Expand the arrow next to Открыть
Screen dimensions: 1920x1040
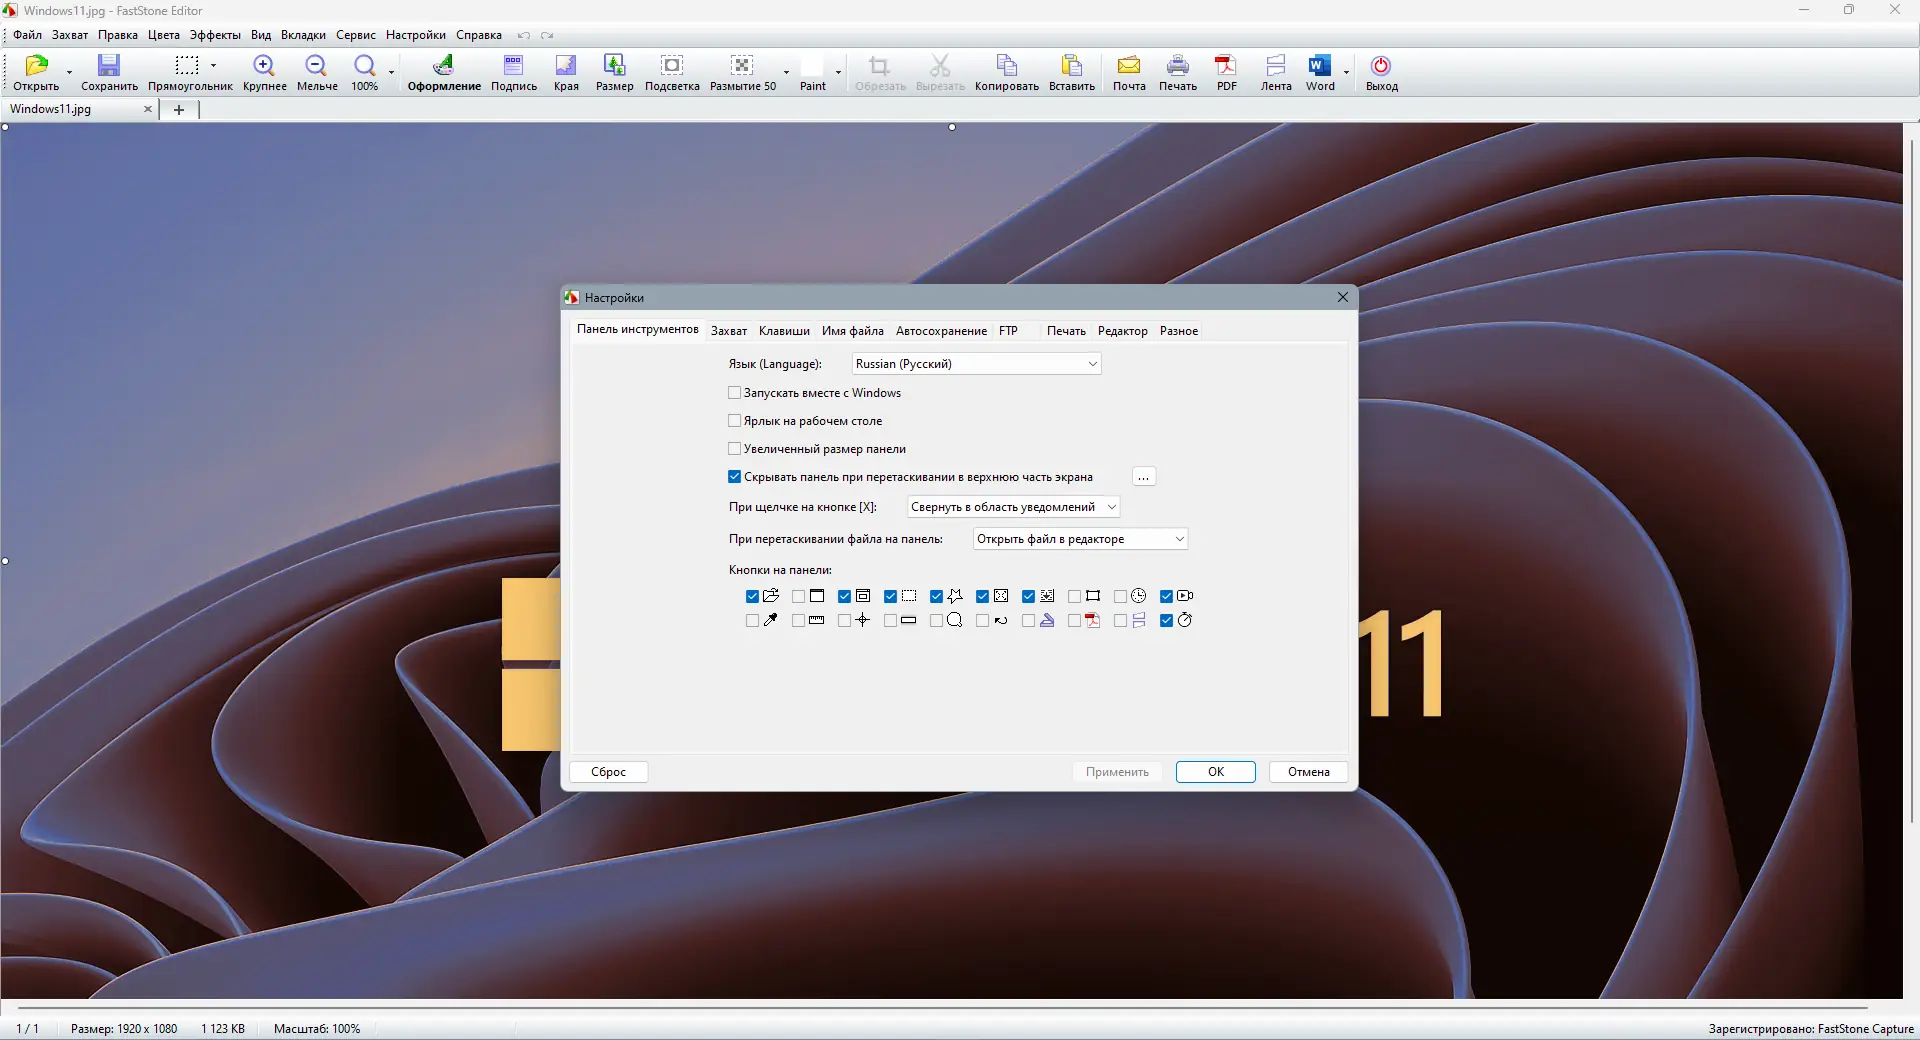pyautogui.click(x=69, y=72)
